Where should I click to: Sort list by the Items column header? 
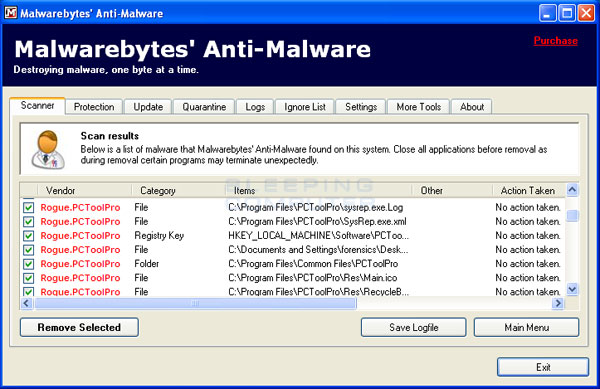318,190
